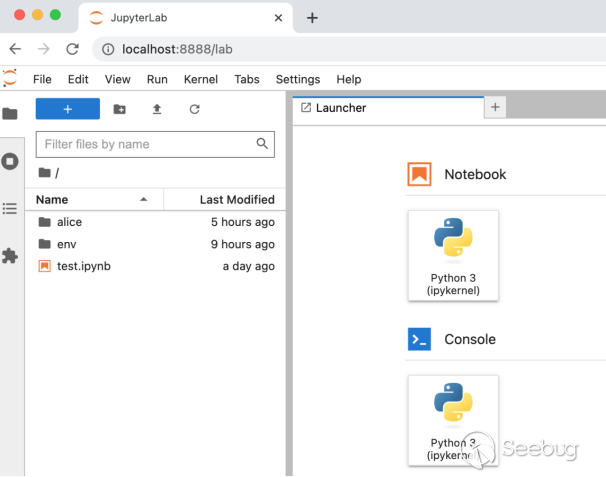Select the Launcher tab
606x477 pixels.
click(340, 108)
